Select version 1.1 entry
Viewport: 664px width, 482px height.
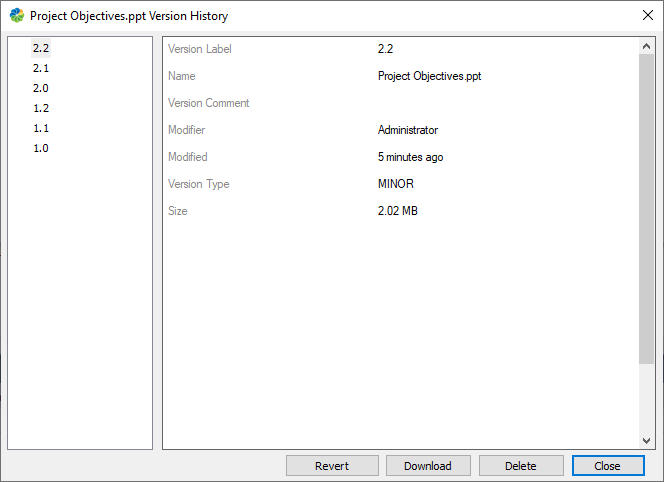[x=41, y=128]
